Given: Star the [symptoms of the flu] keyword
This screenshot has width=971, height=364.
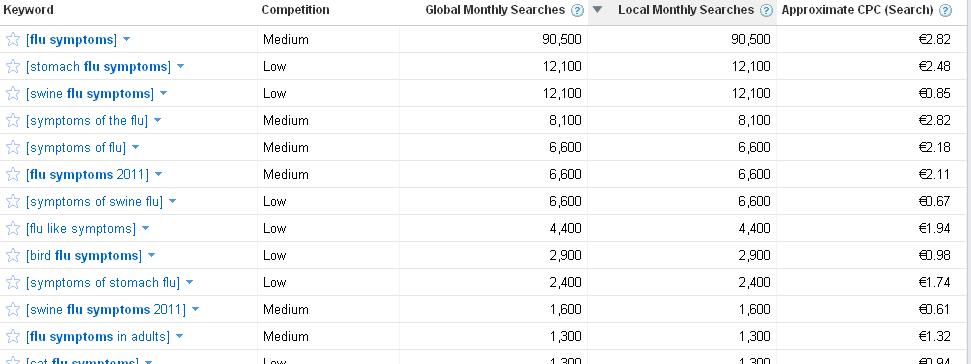Looking at the screenshot, I should tap(12, 121).
